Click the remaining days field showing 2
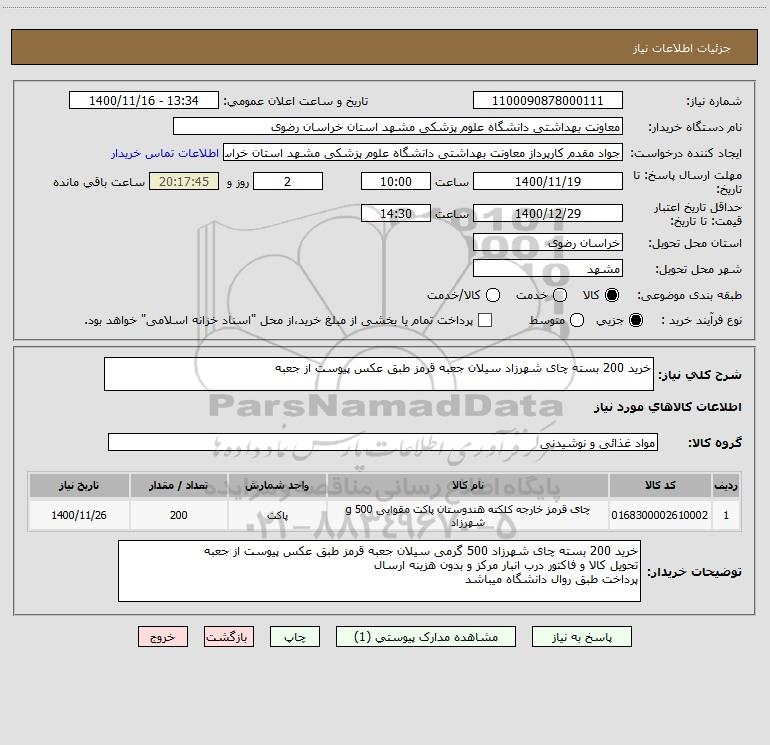The image size is (770, 745). [x=288, y=182]
